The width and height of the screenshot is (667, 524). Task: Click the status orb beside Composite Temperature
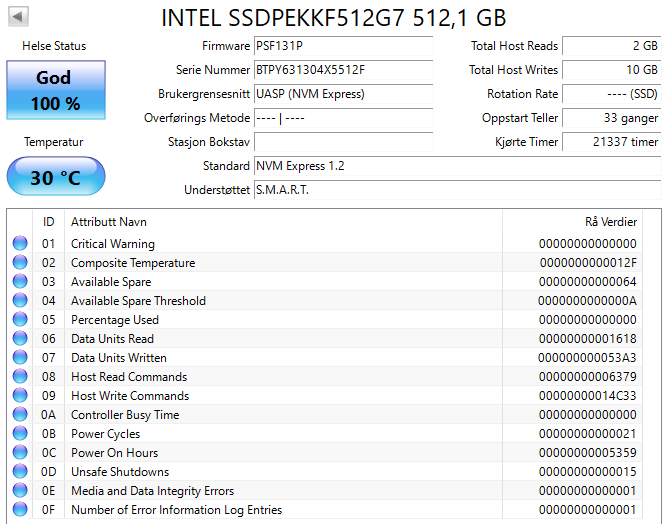click(20, 263)
